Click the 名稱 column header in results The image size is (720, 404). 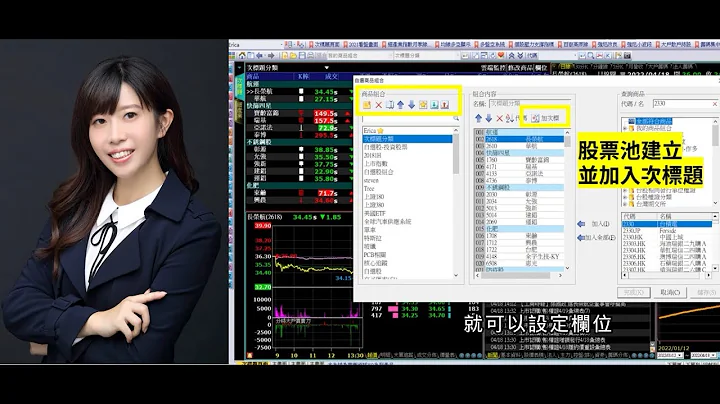pos(685,216)
